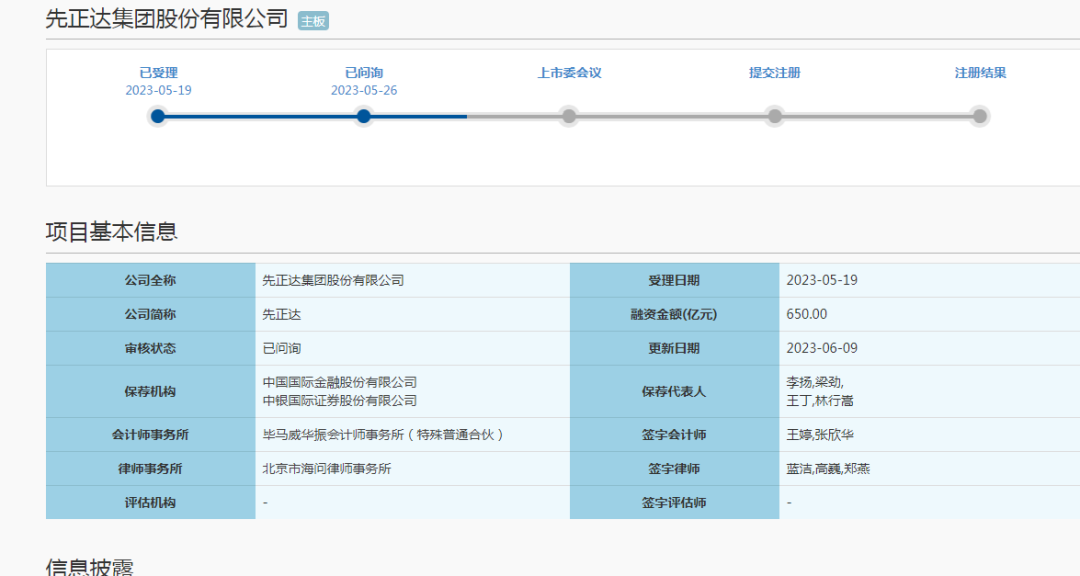
Task: Click the dash value in 评估机构 row
Action: [265, 503]
